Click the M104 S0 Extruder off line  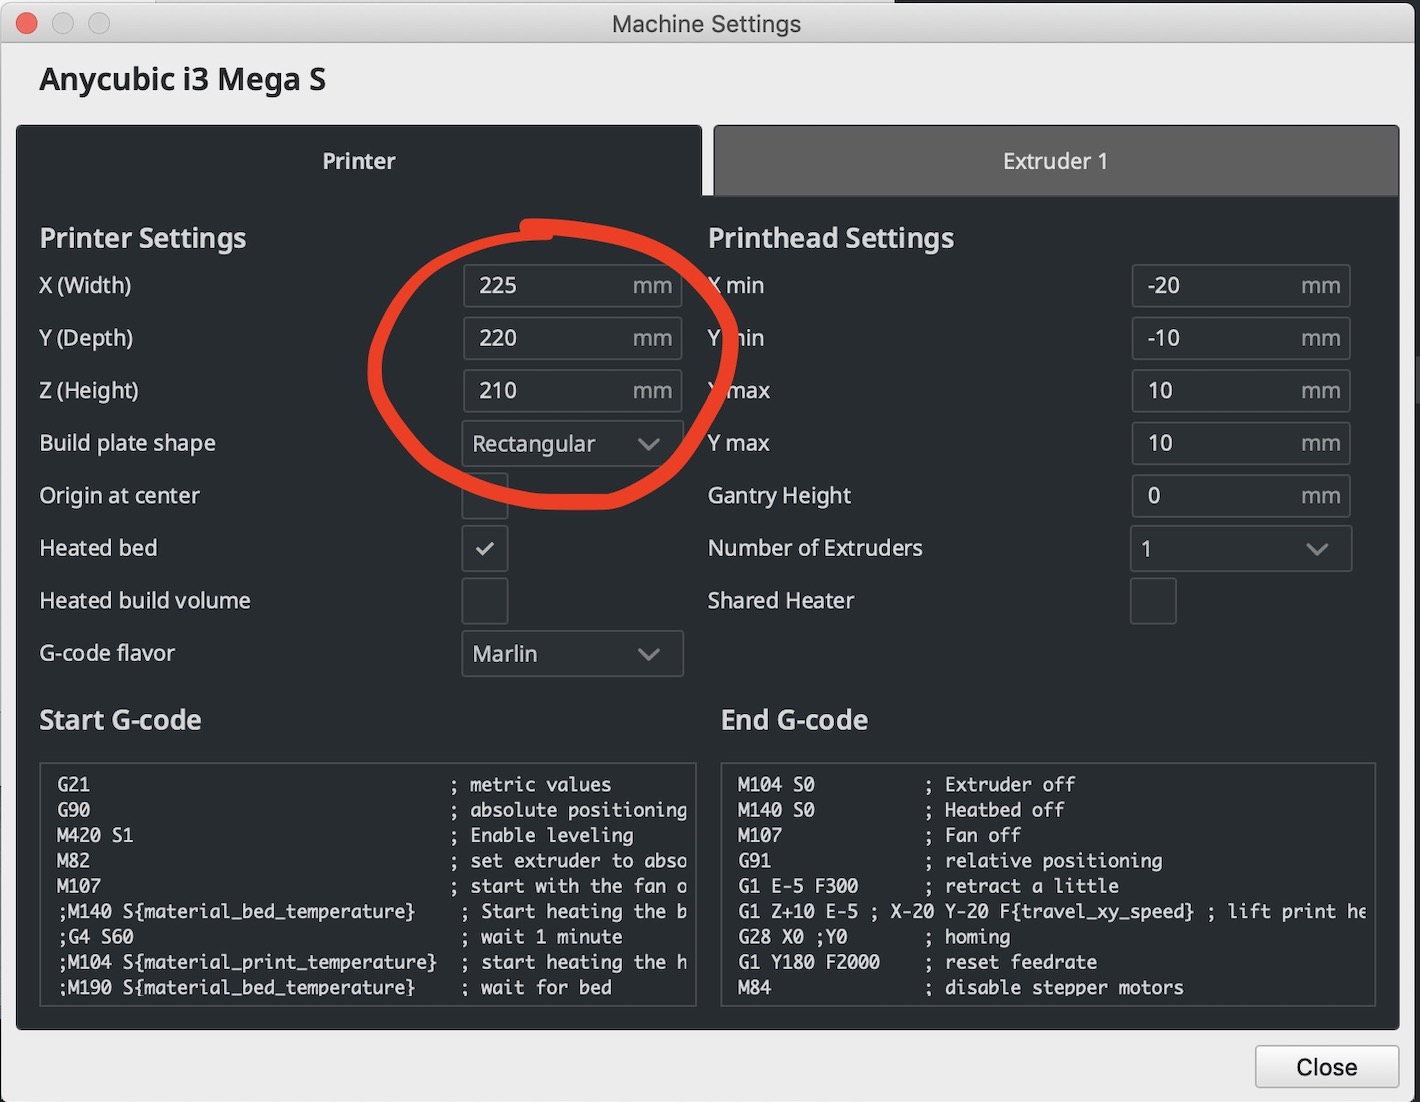(x=907, y=785)
